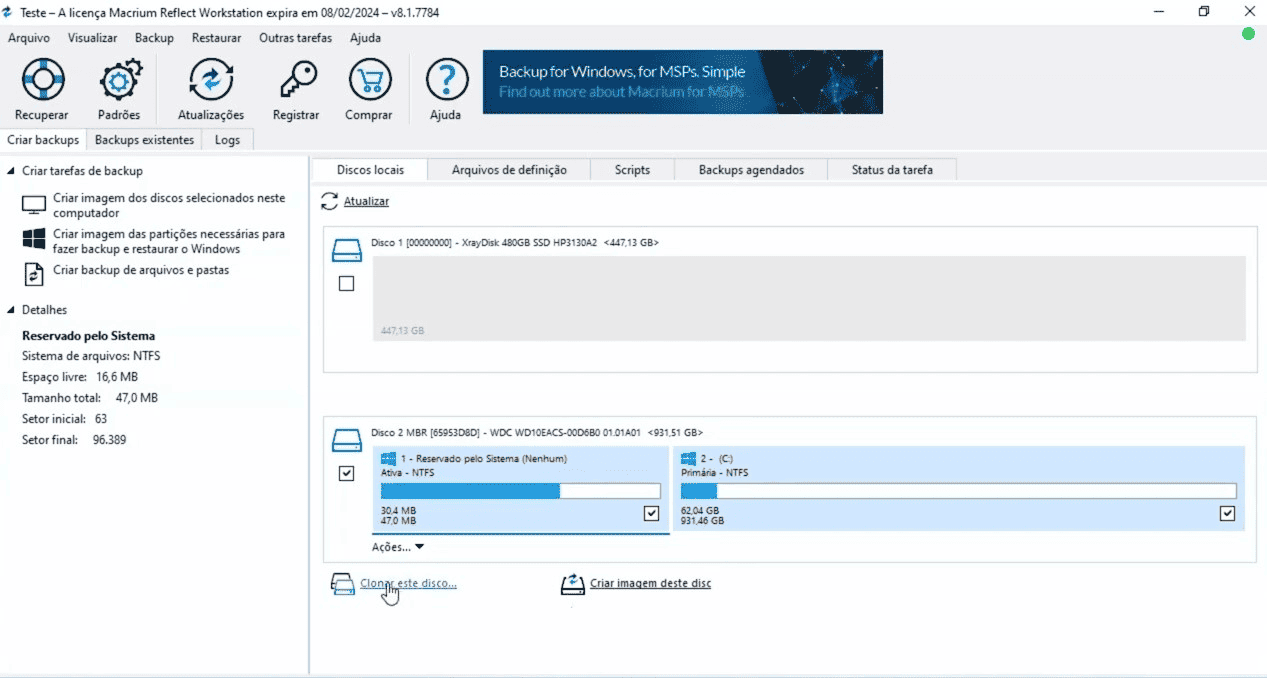The height and width of the screenshot is (678, 1267).
Task: Switch to the Logs tab
Action: point(227,140)
